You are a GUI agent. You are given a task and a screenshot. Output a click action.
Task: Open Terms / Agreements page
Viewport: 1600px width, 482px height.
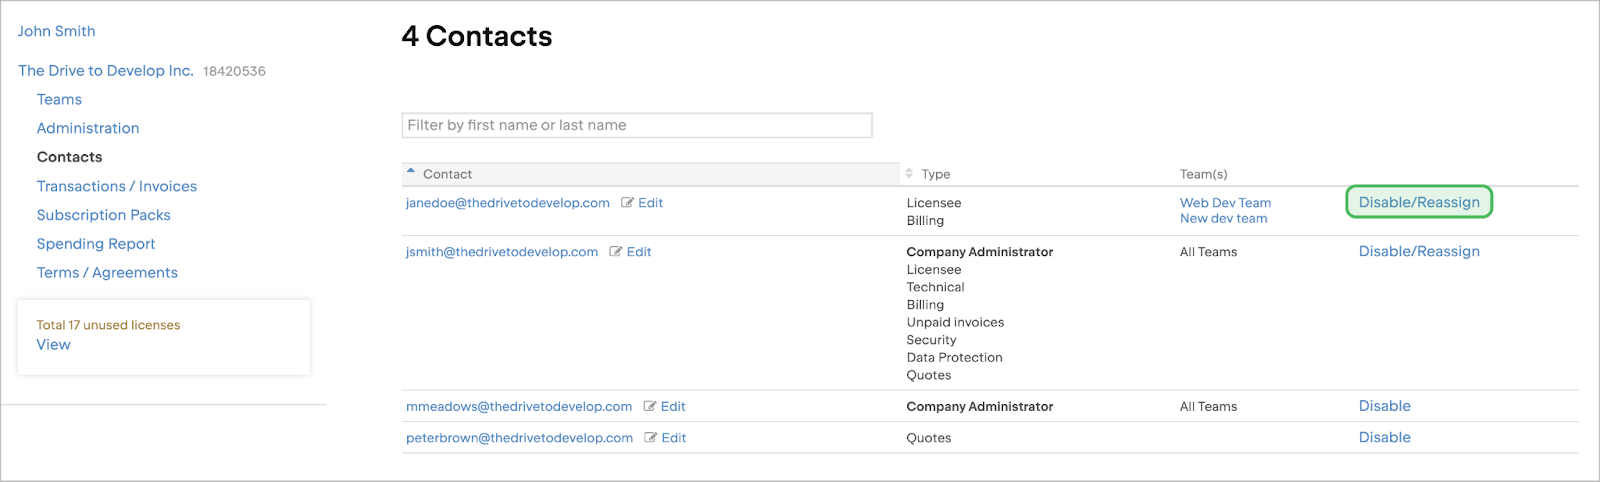tap(107, 273)
